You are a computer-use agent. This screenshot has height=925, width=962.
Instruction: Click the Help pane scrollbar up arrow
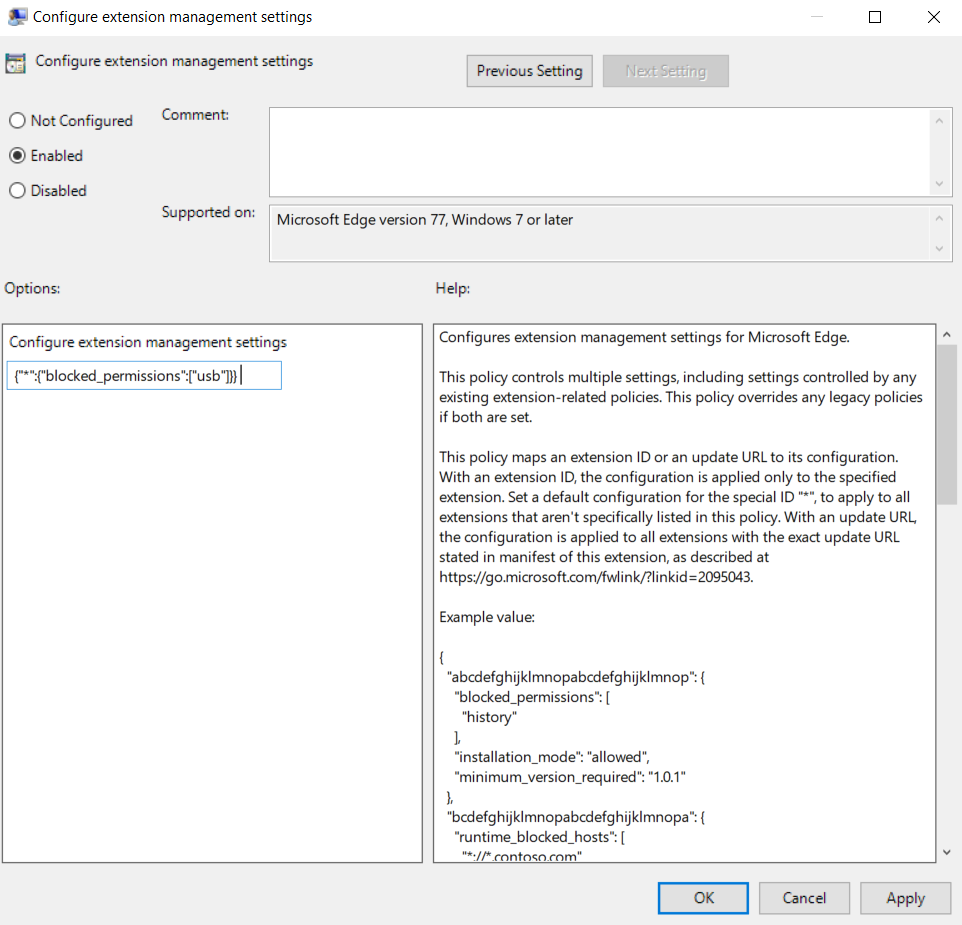coord(946,334)
